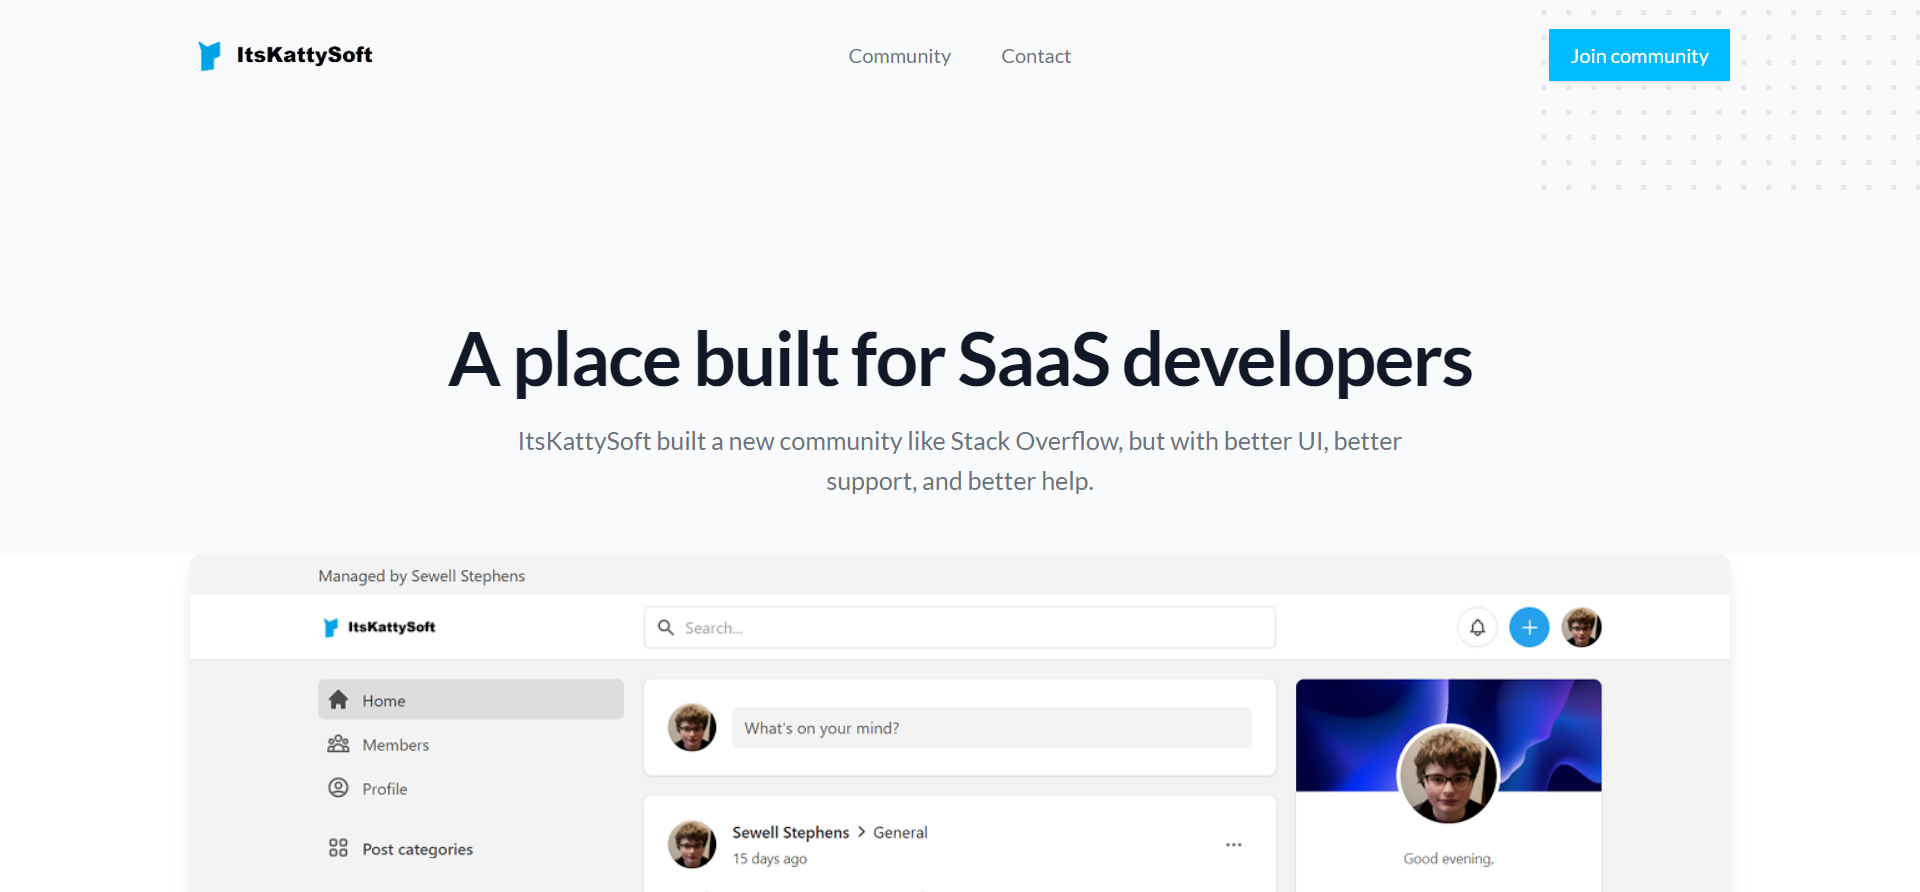1920x892 pixels.
Task: Click the Managed by Sewell Stephens text
Action: pyautogui.click(x=421, y=576)
